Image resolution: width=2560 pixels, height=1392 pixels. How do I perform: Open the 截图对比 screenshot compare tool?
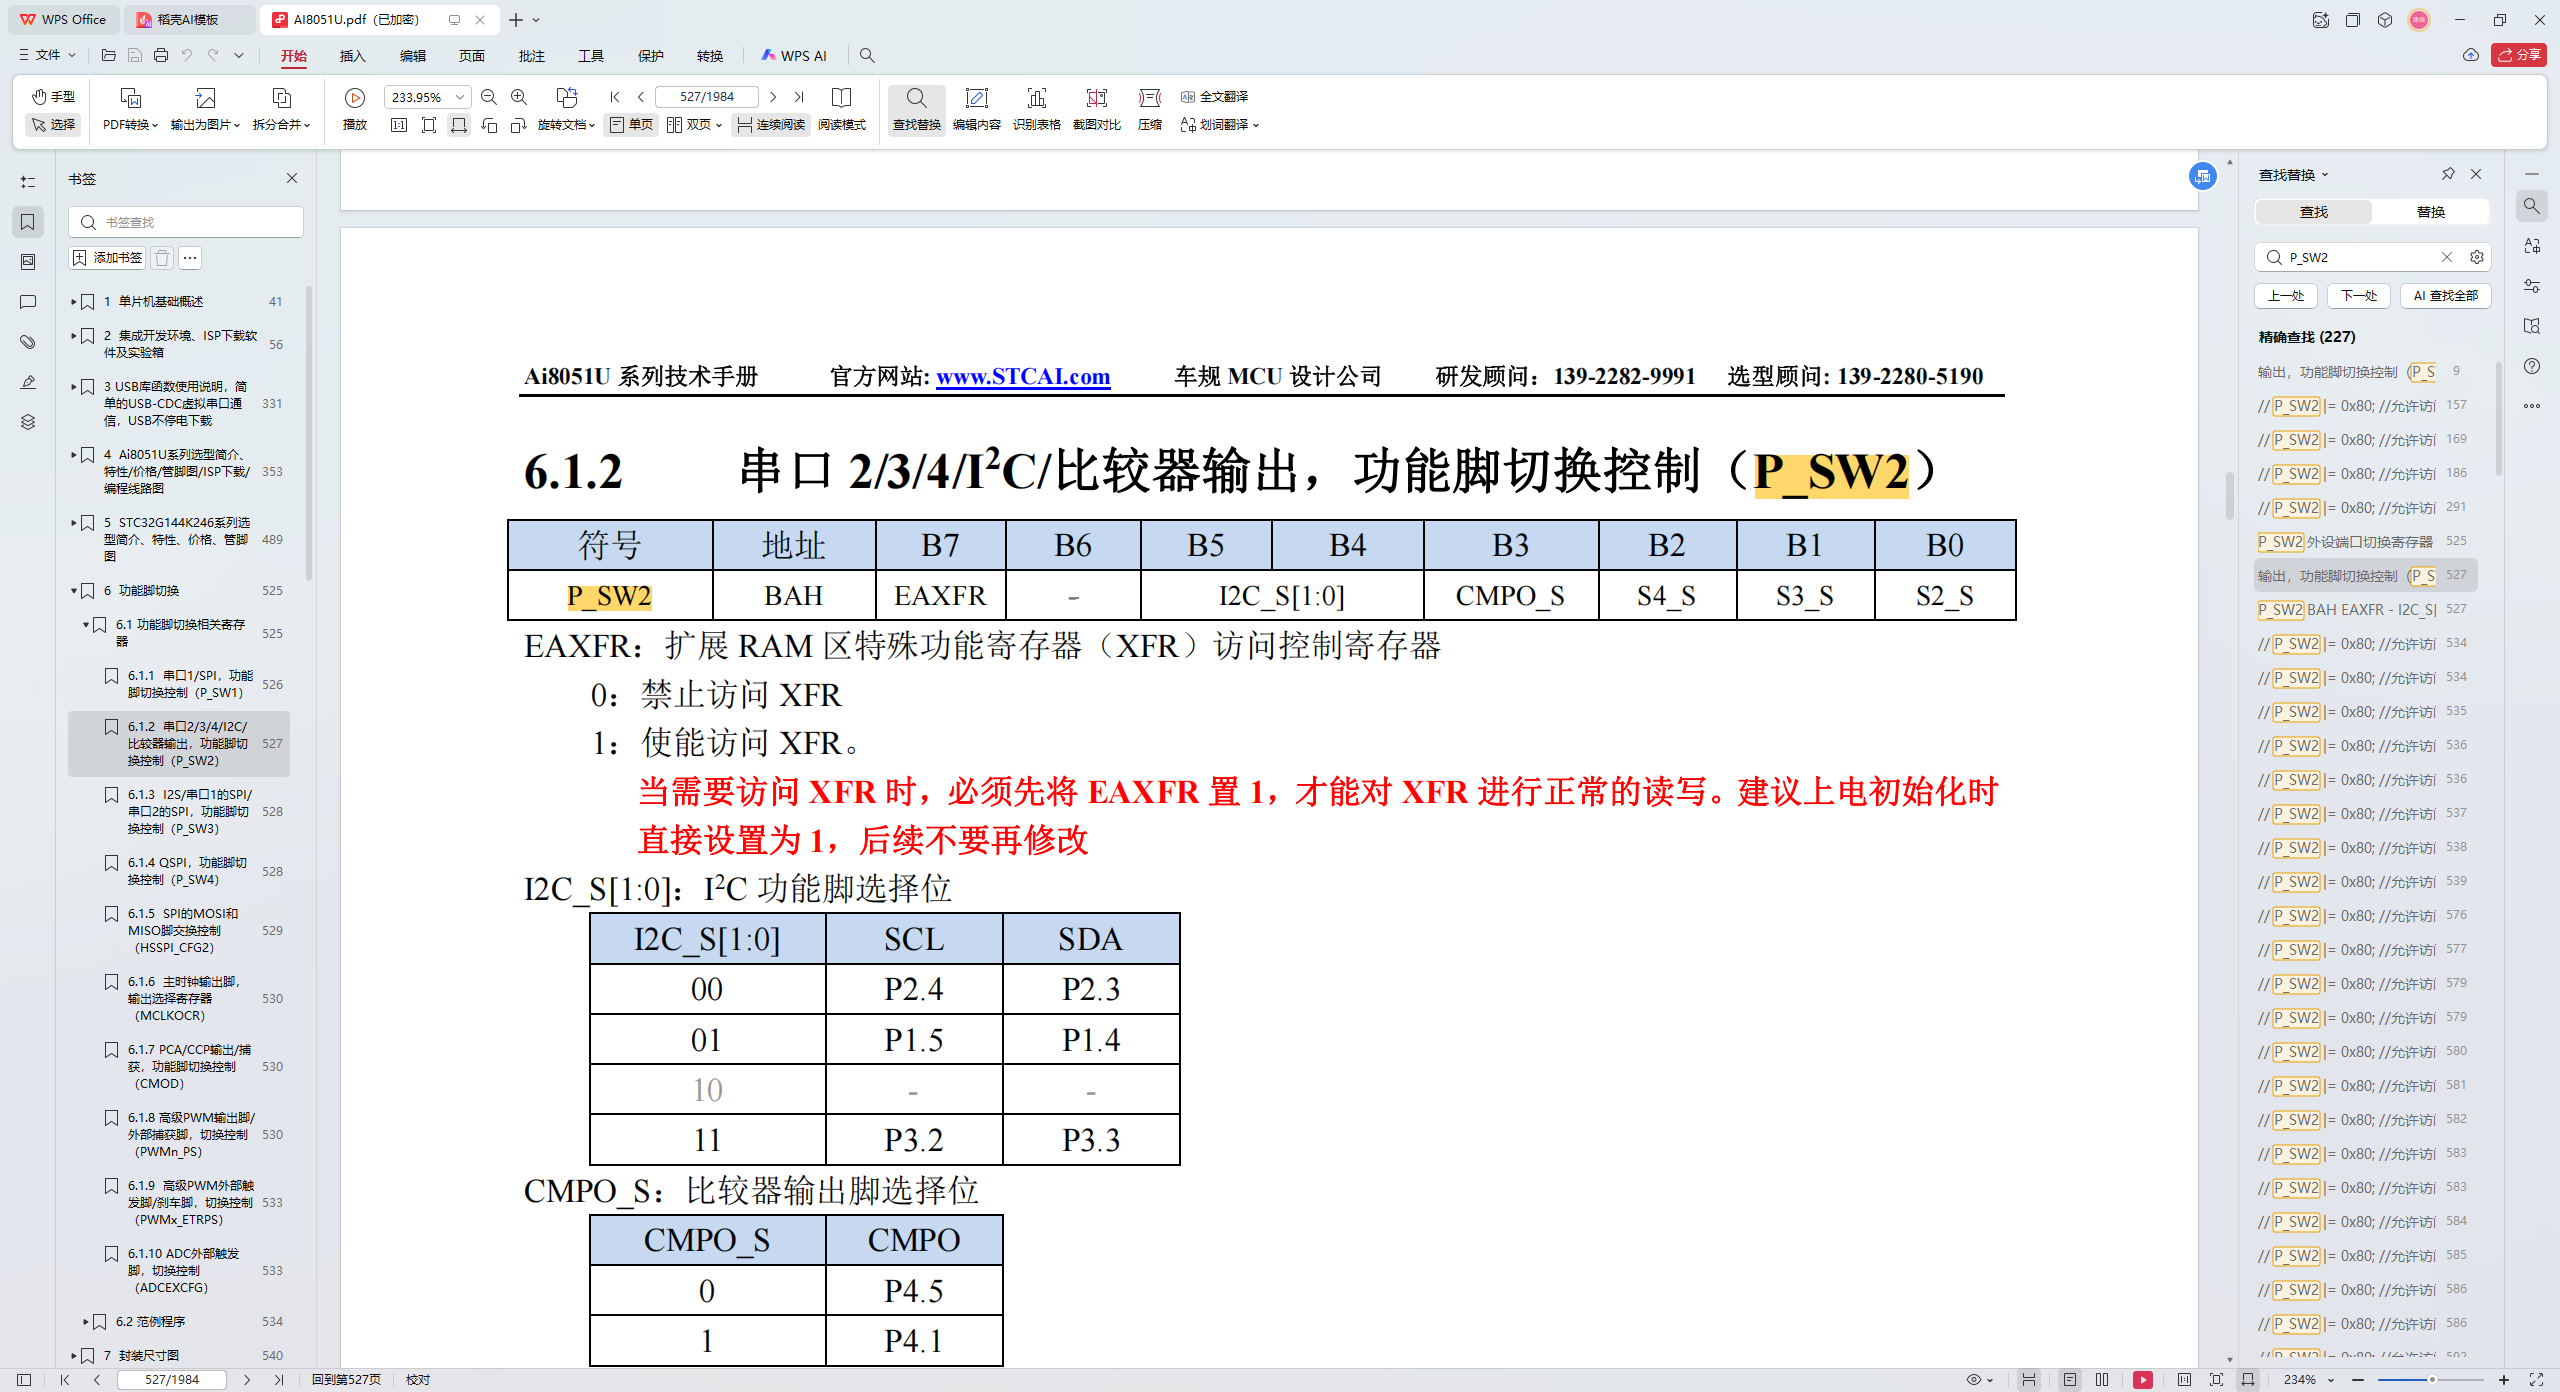point(1096,110)
